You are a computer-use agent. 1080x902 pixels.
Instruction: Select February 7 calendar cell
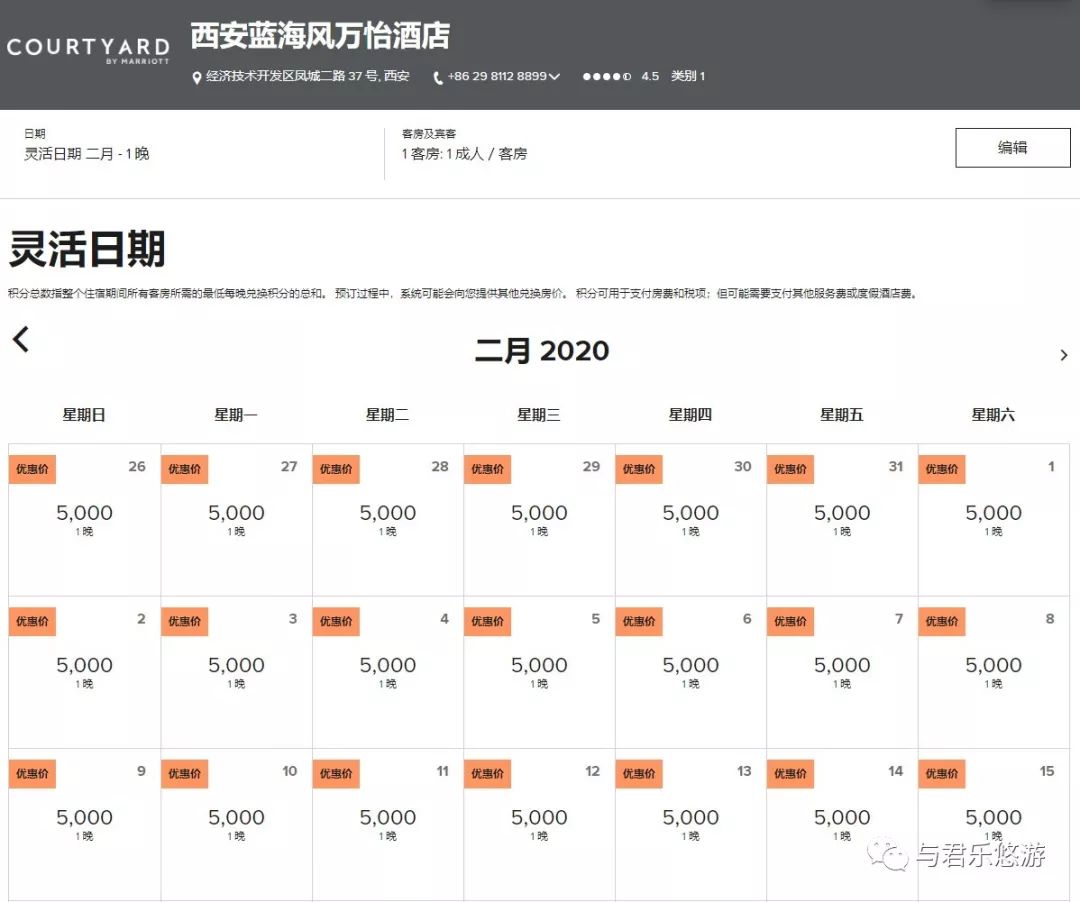842,673
